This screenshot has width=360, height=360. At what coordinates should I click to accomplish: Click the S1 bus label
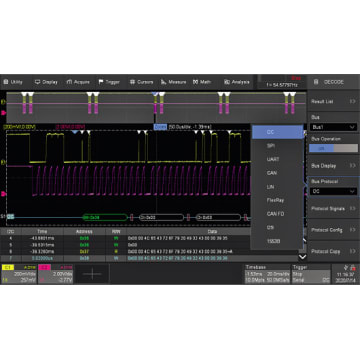(3, 217)
